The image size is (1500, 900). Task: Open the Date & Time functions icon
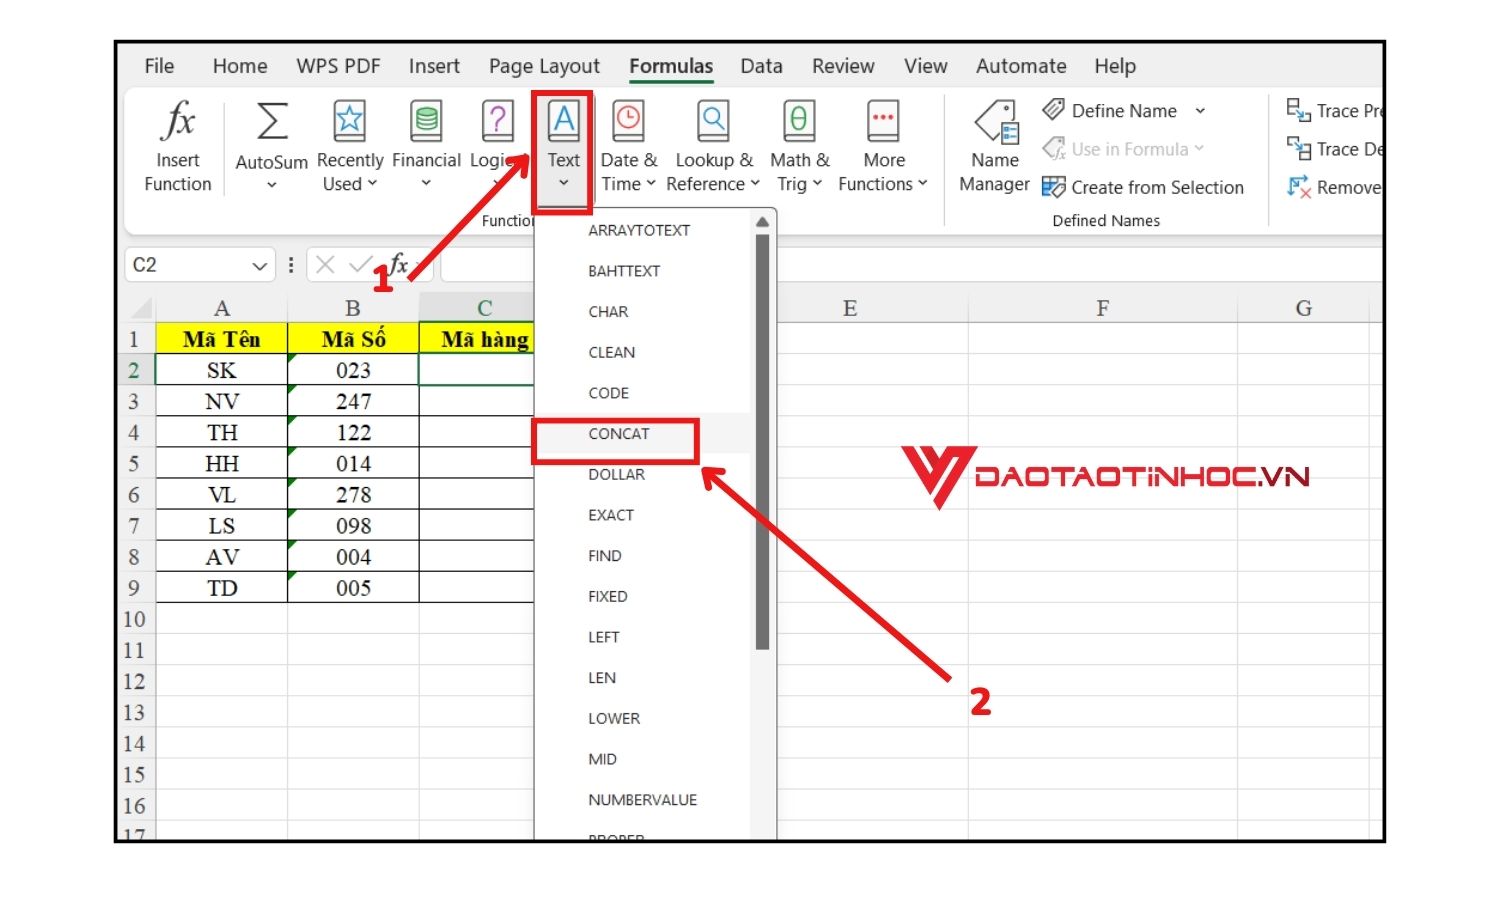(x=628, y=121)
